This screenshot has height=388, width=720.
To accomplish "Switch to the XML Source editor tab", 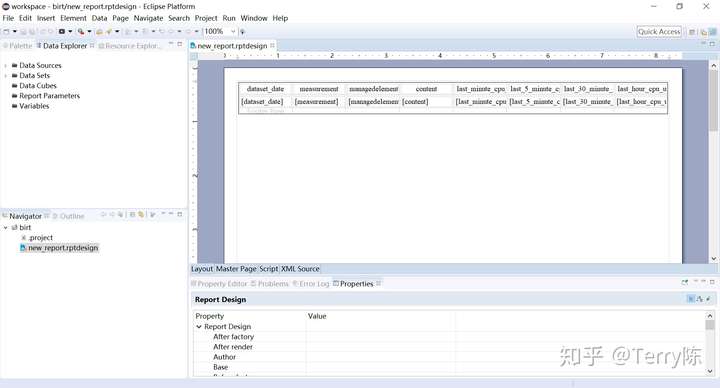I will tap(300, 269).
